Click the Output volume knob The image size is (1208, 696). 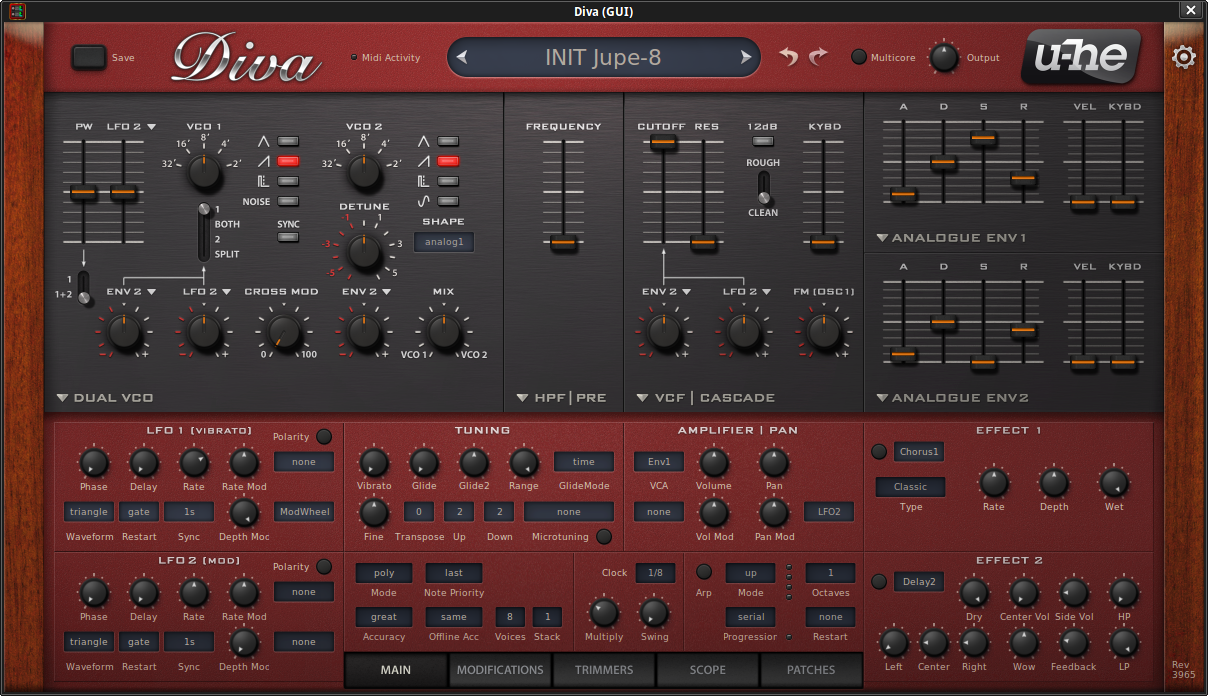pos(945,58)
